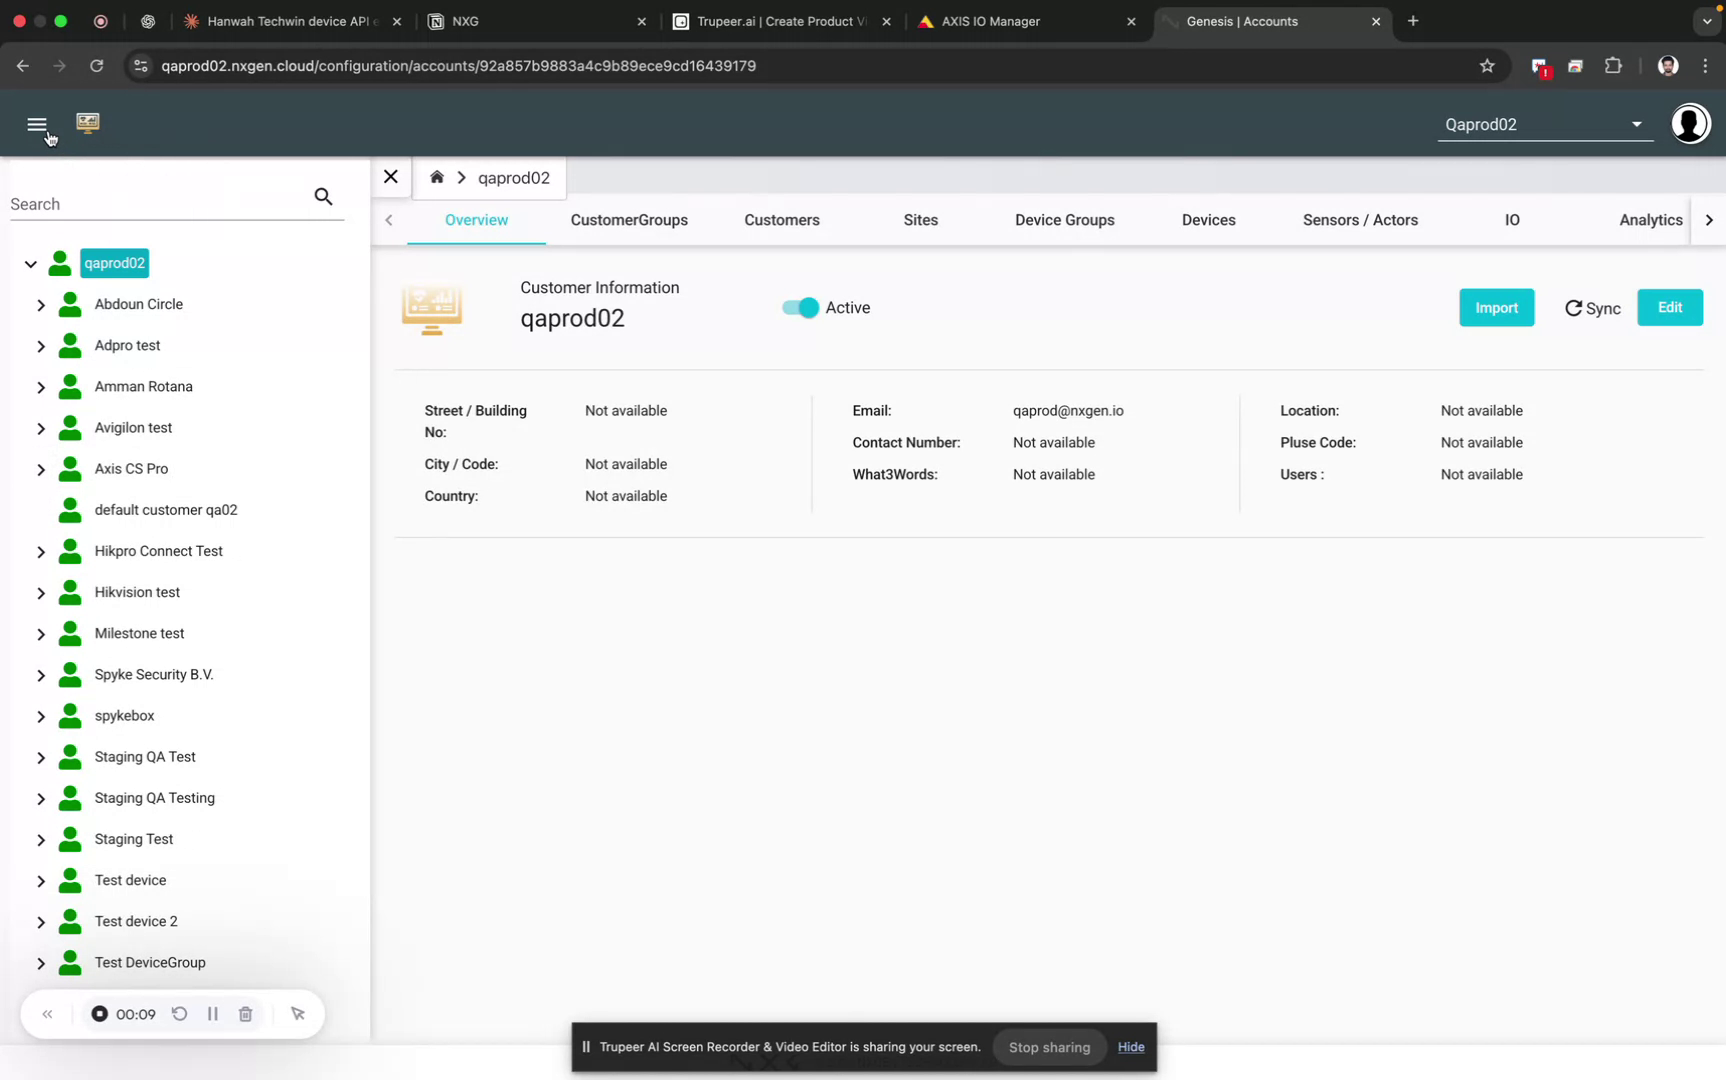The height and width of the screenshot is (1080, 1726).
Task: Pause the recording in the recorder toolbar
Action: [212, 1013]
